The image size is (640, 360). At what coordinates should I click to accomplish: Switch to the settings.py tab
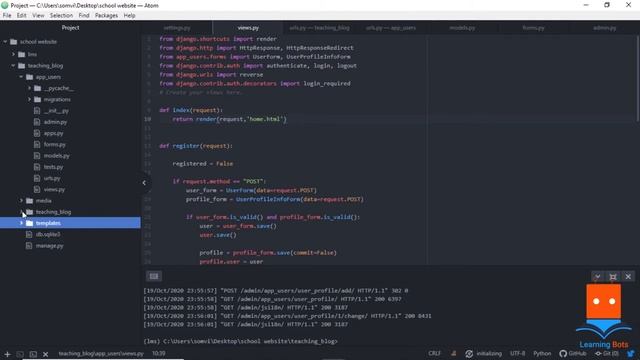coord(177,28)
